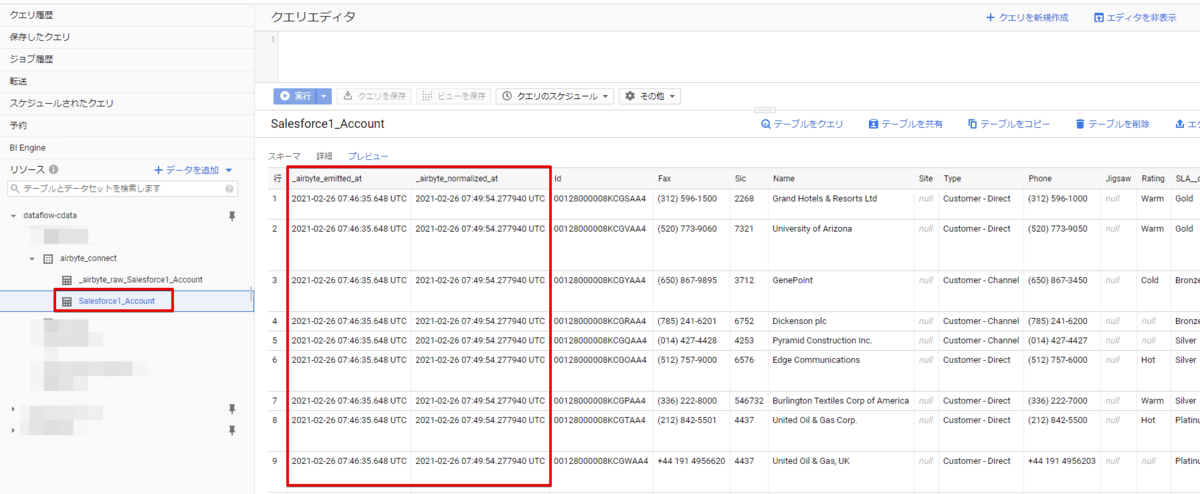This screenshot has width=1200, height=494.
Task: Click テーブルをクエリ link
Action: tap(802, 124)
